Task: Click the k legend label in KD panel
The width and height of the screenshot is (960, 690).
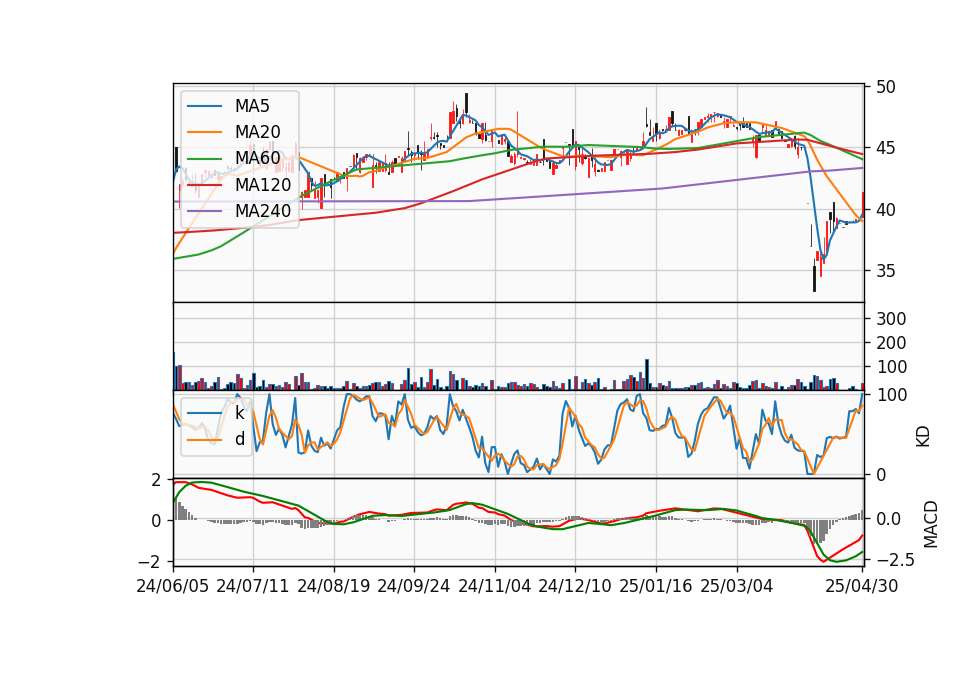Action: click(x=239, y=413)
